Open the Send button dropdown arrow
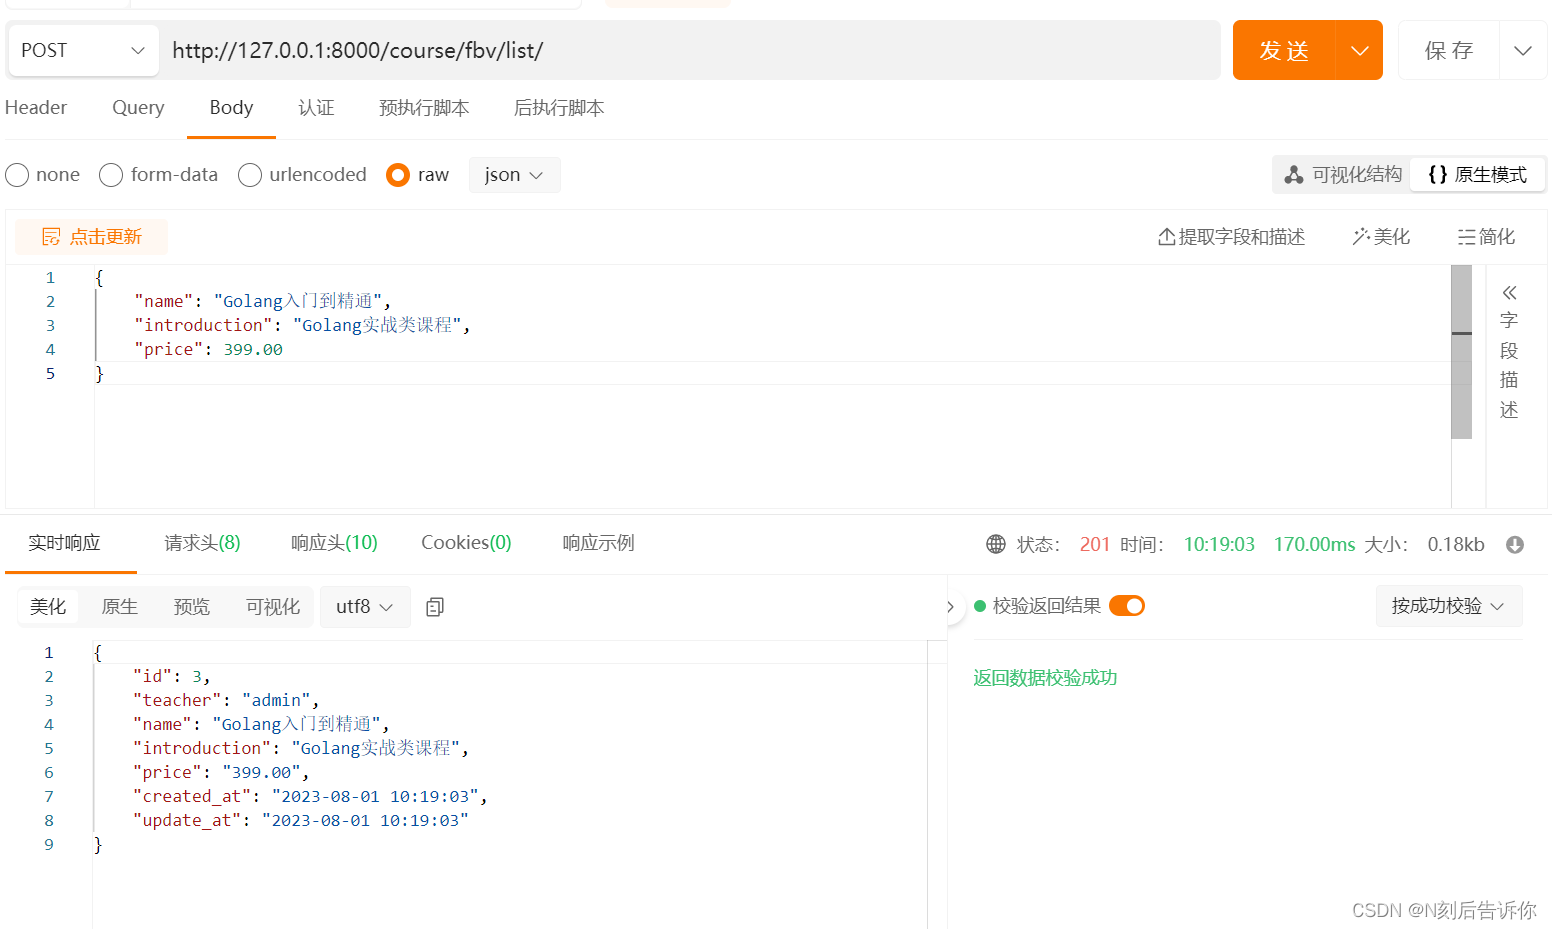Viewport: 1552px width, 929px height. pyautogui.click(x=1360, y=50)
